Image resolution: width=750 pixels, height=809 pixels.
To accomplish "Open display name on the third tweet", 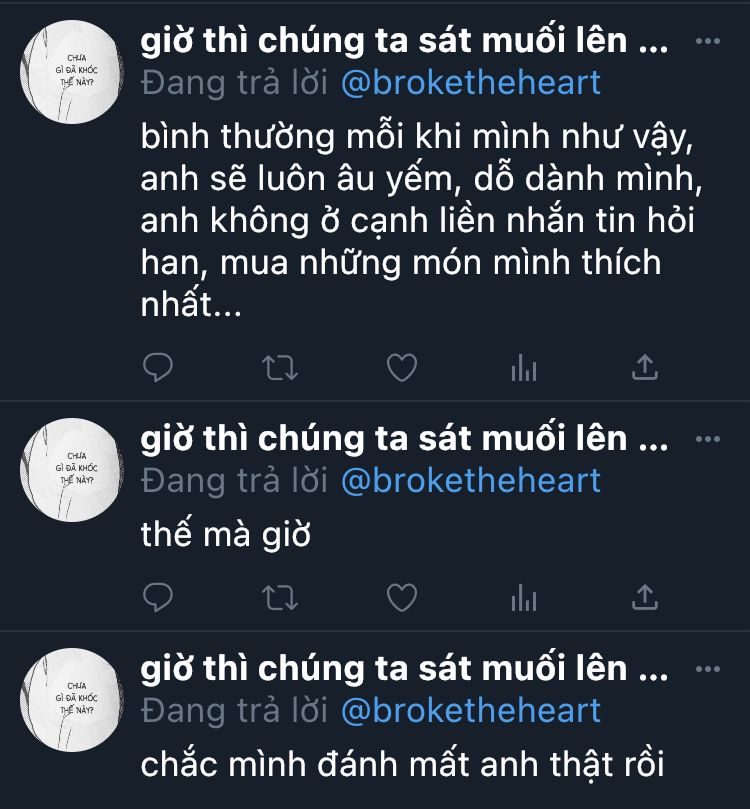I will pos(404,669).
